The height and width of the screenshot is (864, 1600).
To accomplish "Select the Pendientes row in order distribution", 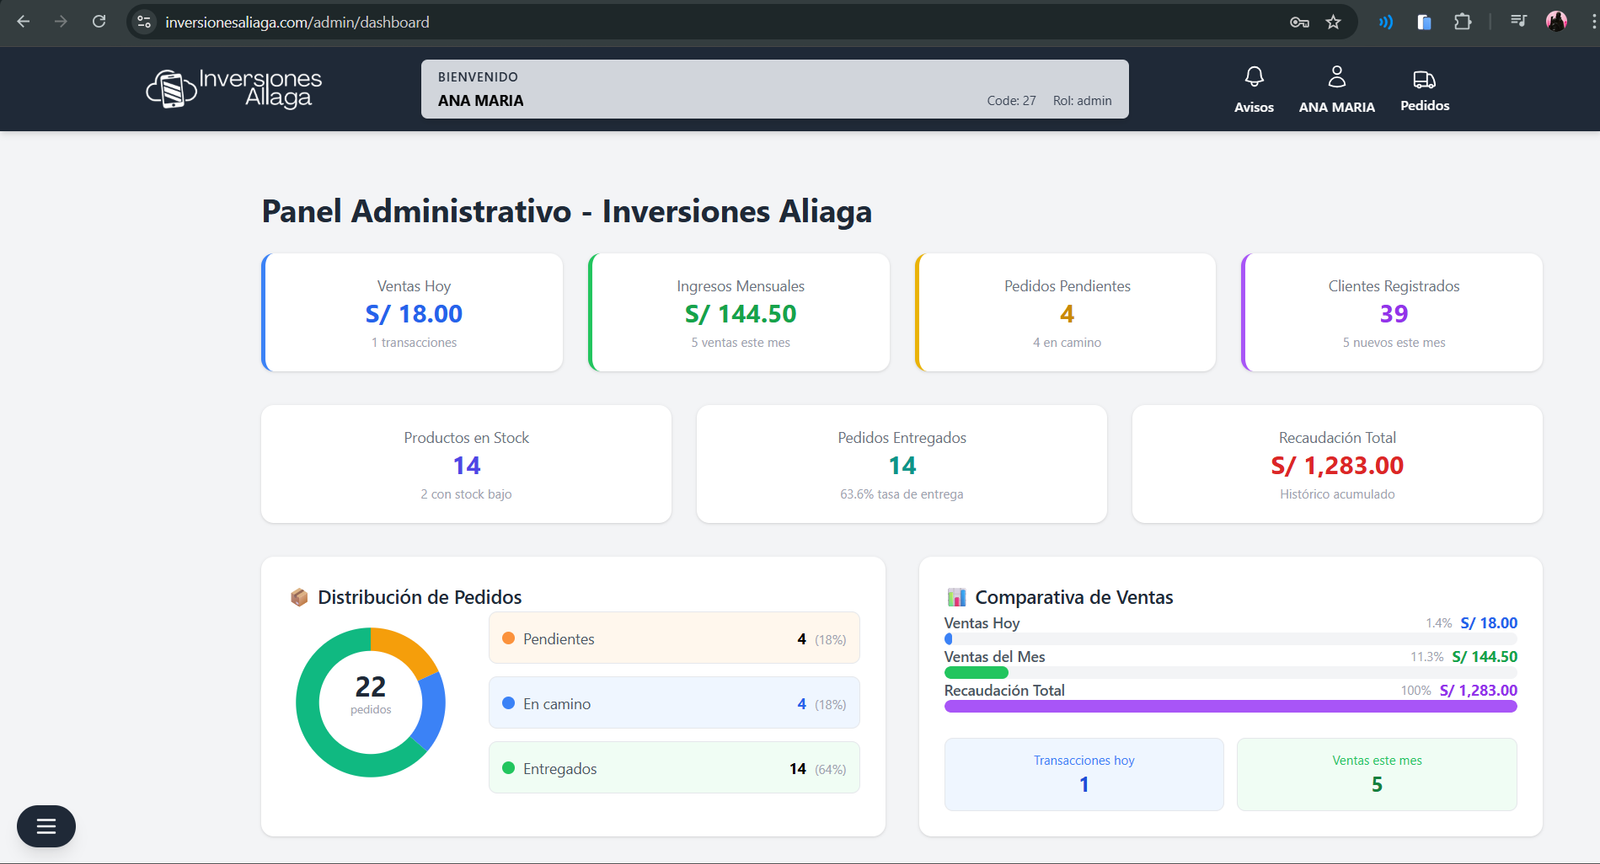I will coord(673,638).
